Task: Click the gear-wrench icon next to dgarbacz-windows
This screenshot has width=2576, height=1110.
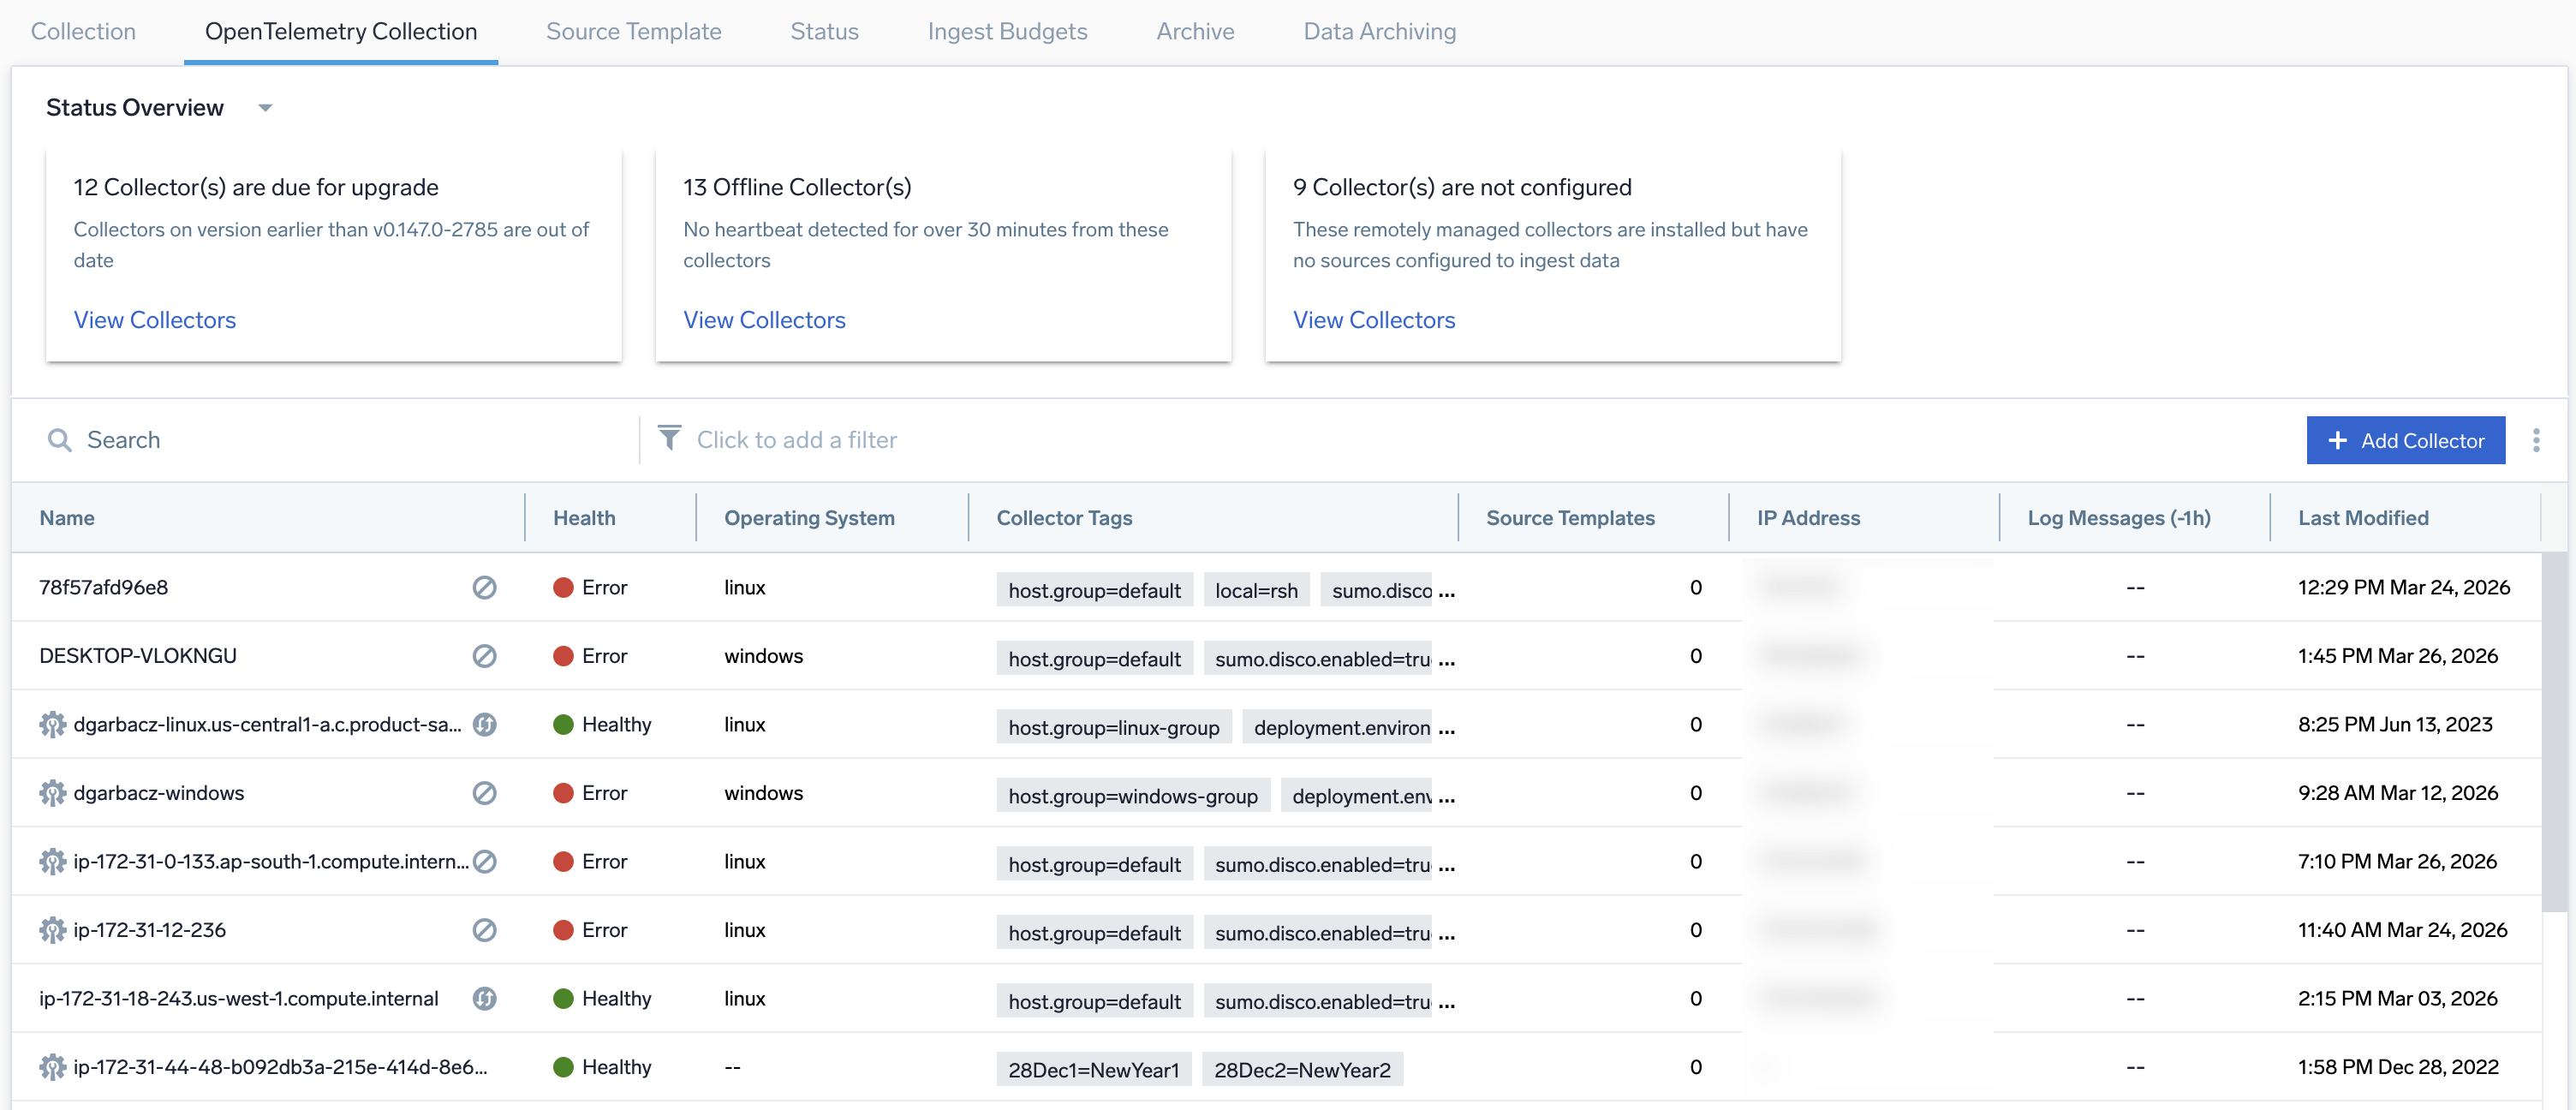Action: (52, 793)
